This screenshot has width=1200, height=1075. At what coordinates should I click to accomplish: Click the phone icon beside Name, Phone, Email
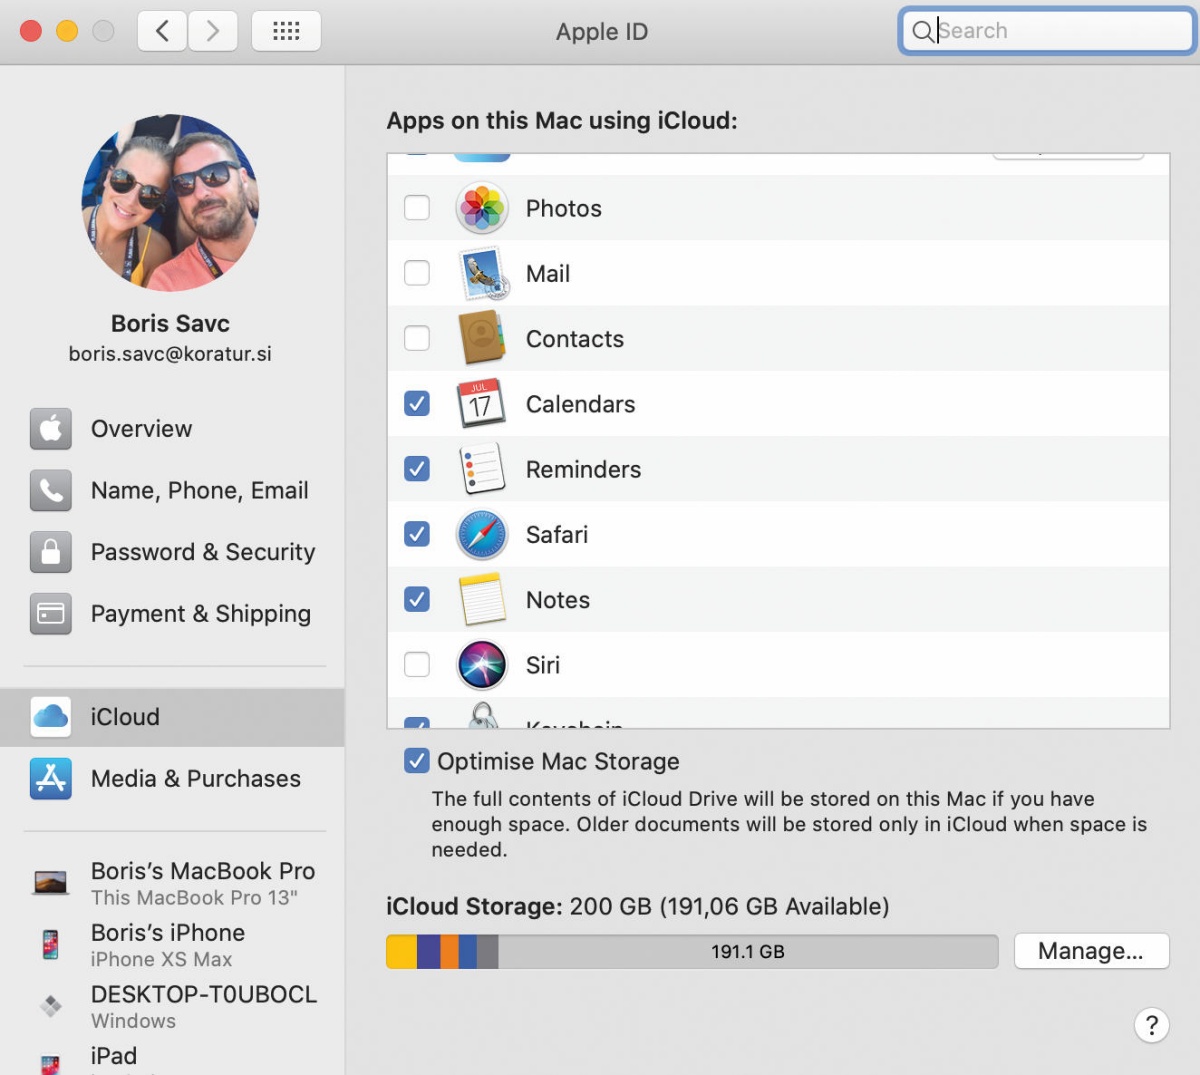point(51,491)
